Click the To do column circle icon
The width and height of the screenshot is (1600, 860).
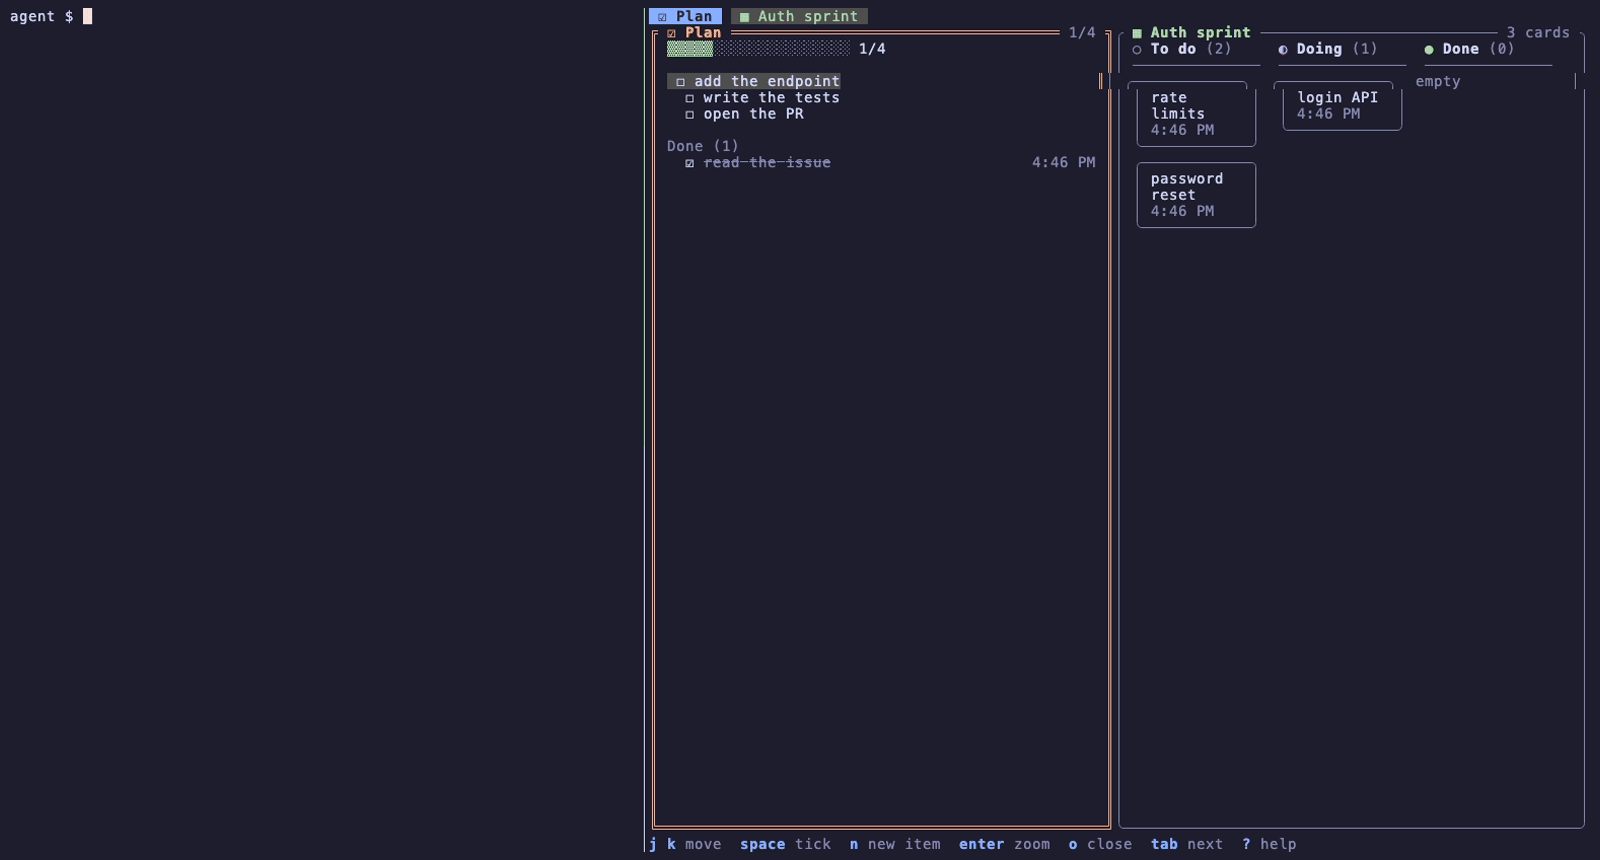[1137, 49]
